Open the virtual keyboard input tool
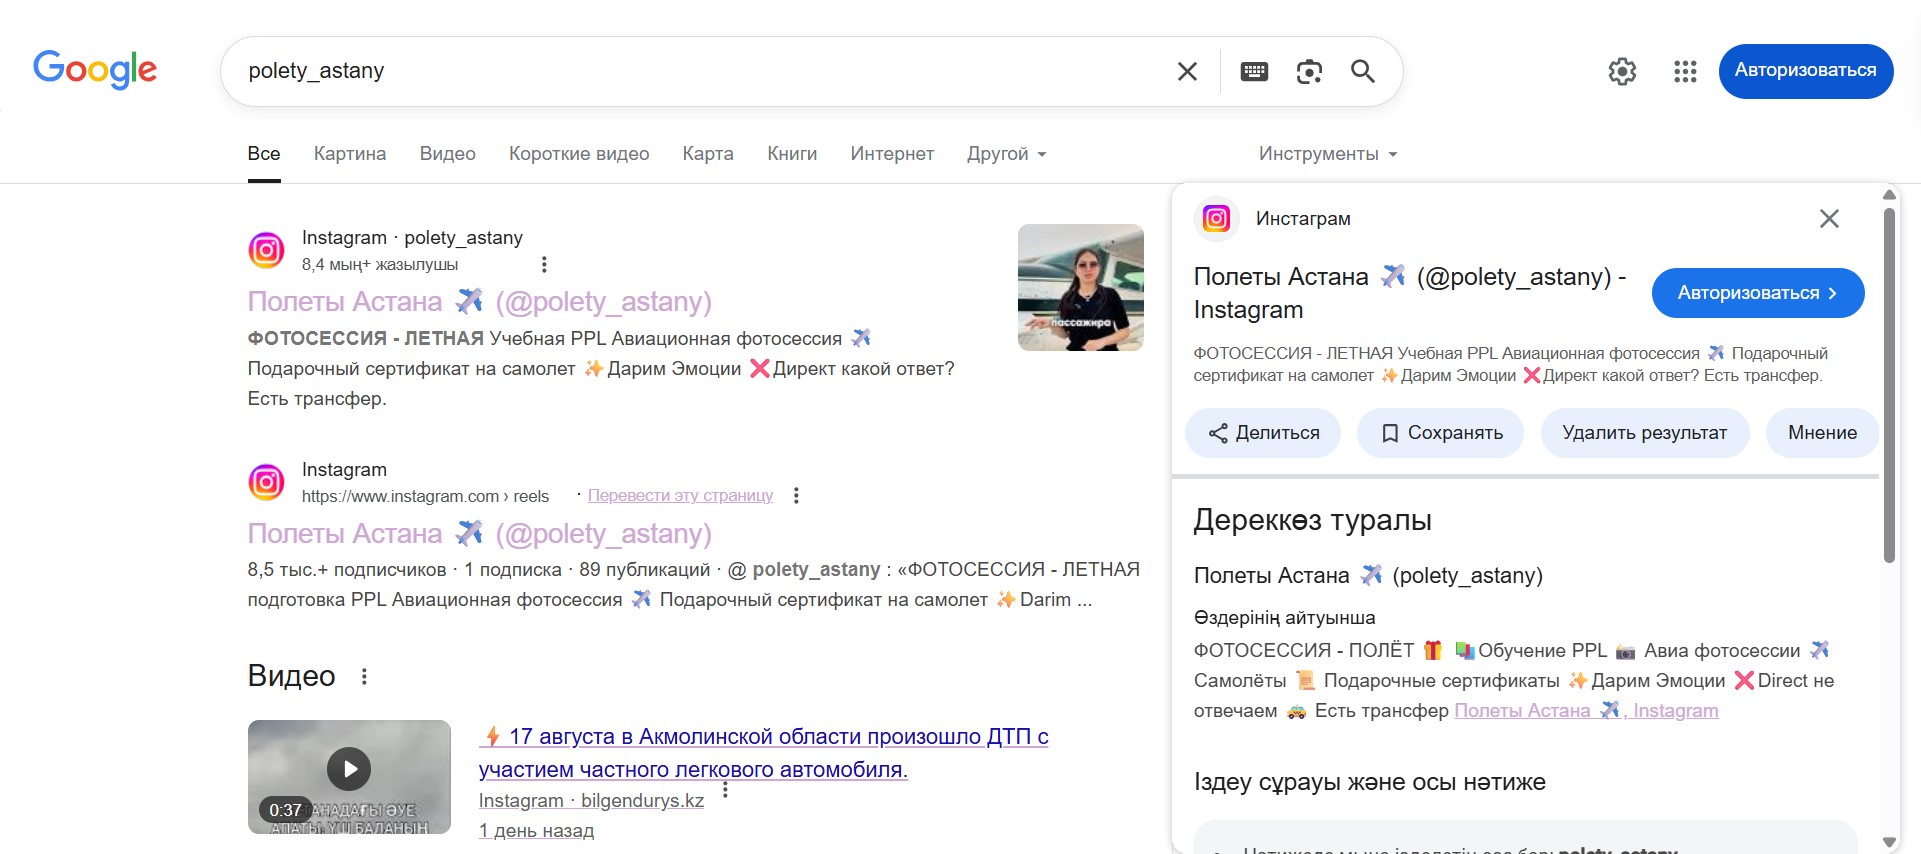This screenshot has width=1921, height=854. pos(1254,71)
